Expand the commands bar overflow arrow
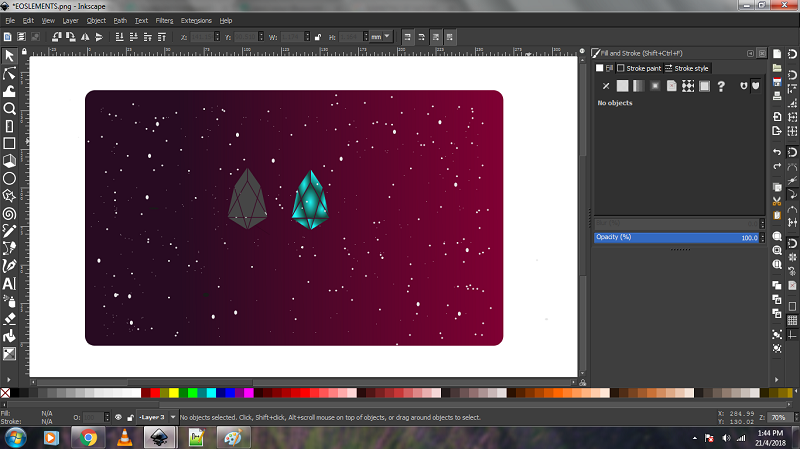The height and width of the screenshot is (449, 800). tap(777, 380)
